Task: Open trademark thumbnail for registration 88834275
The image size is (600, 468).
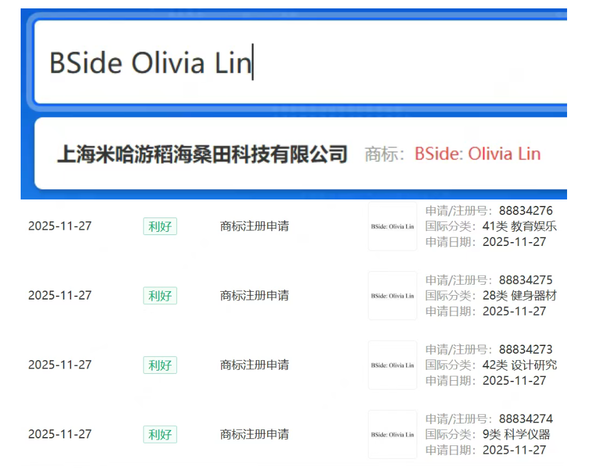Action: [393, 296]
